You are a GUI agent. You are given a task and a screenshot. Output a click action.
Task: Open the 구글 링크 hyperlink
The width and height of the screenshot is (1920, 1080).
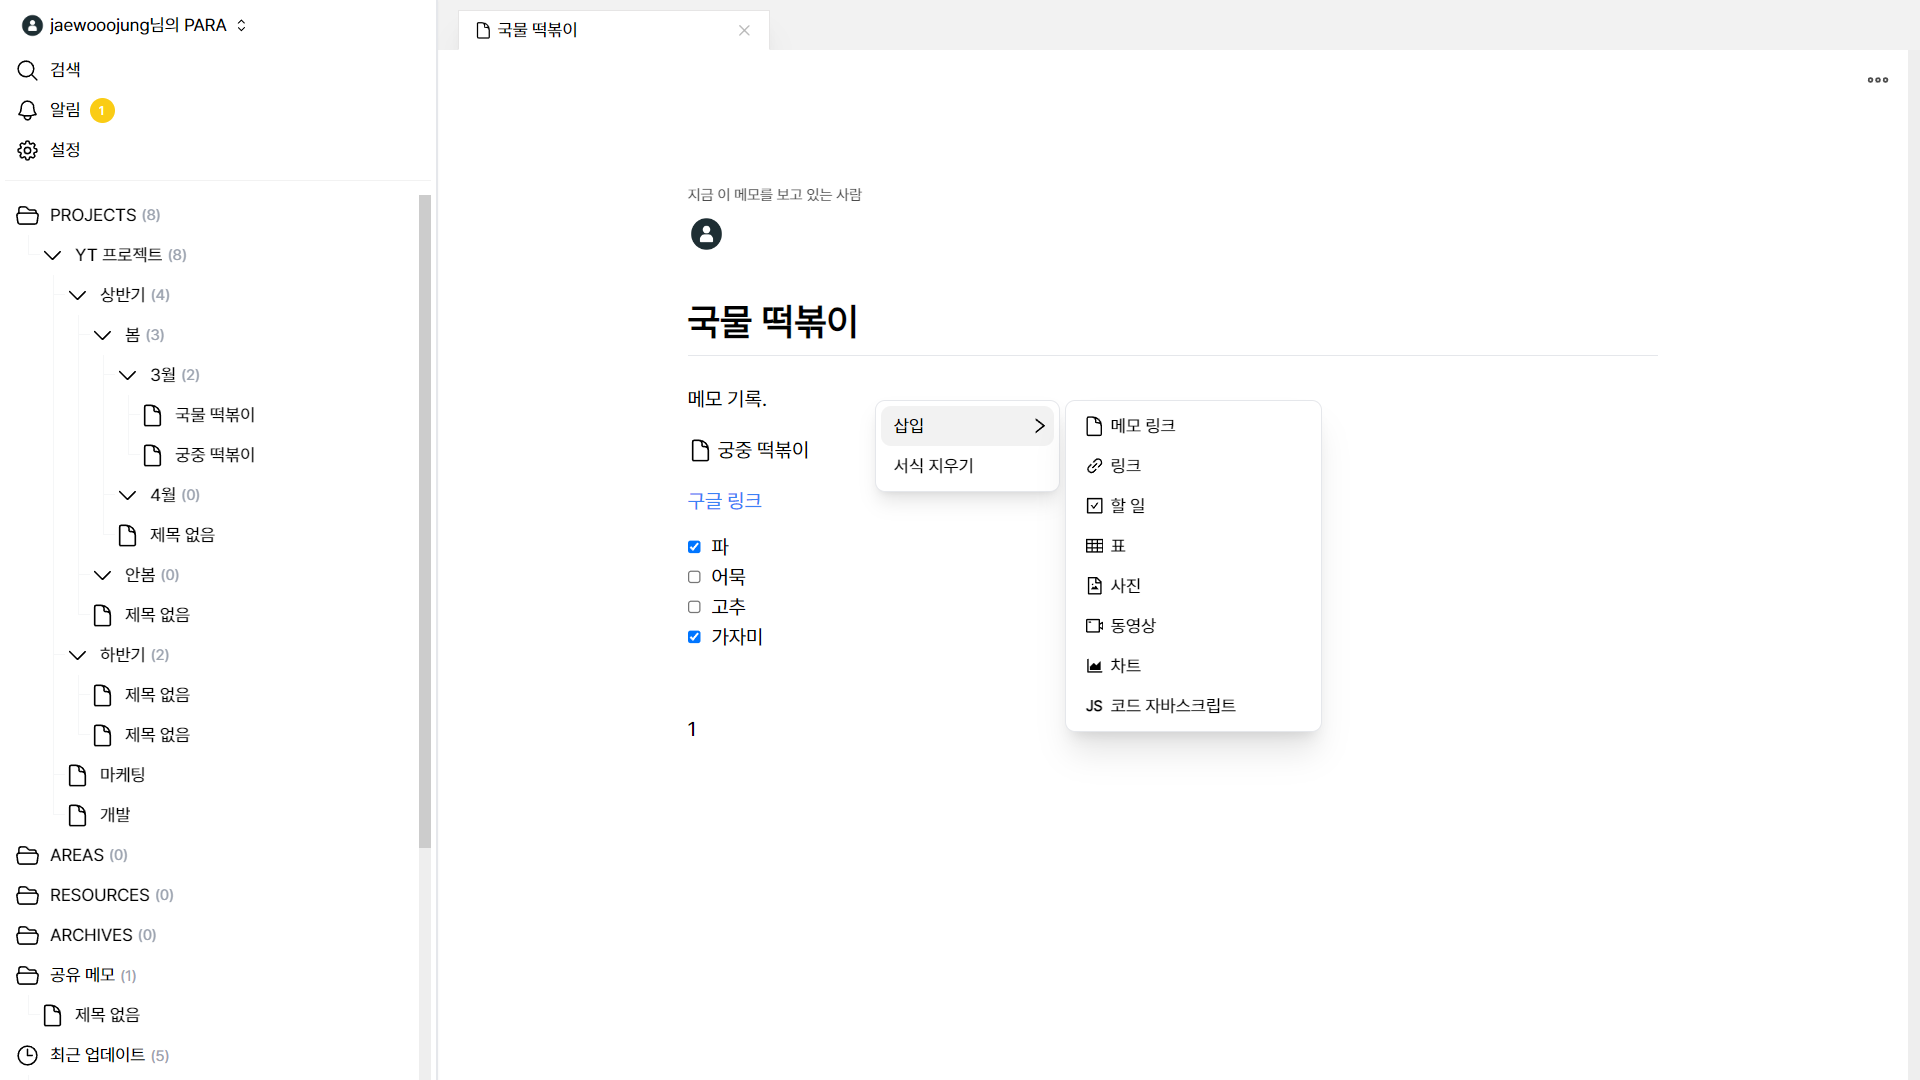[724, 501]
